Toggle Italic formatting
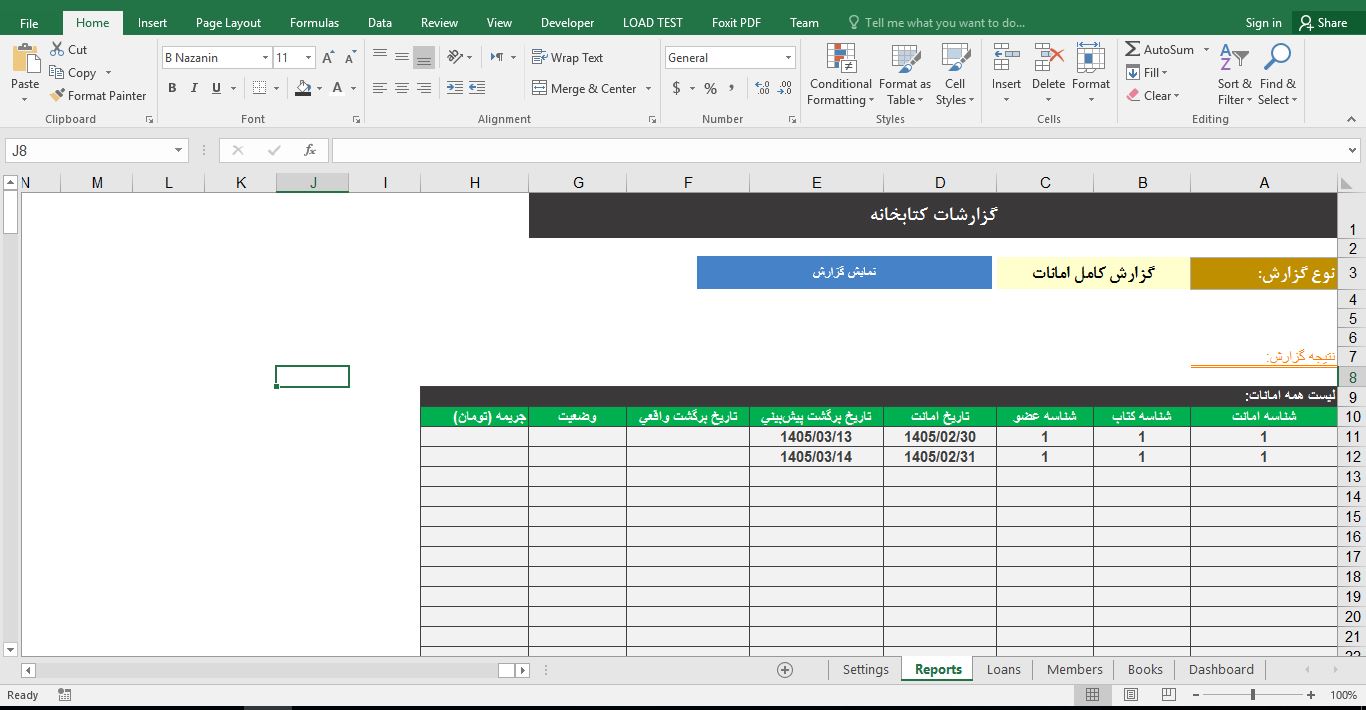 click(x=194, y=88)
